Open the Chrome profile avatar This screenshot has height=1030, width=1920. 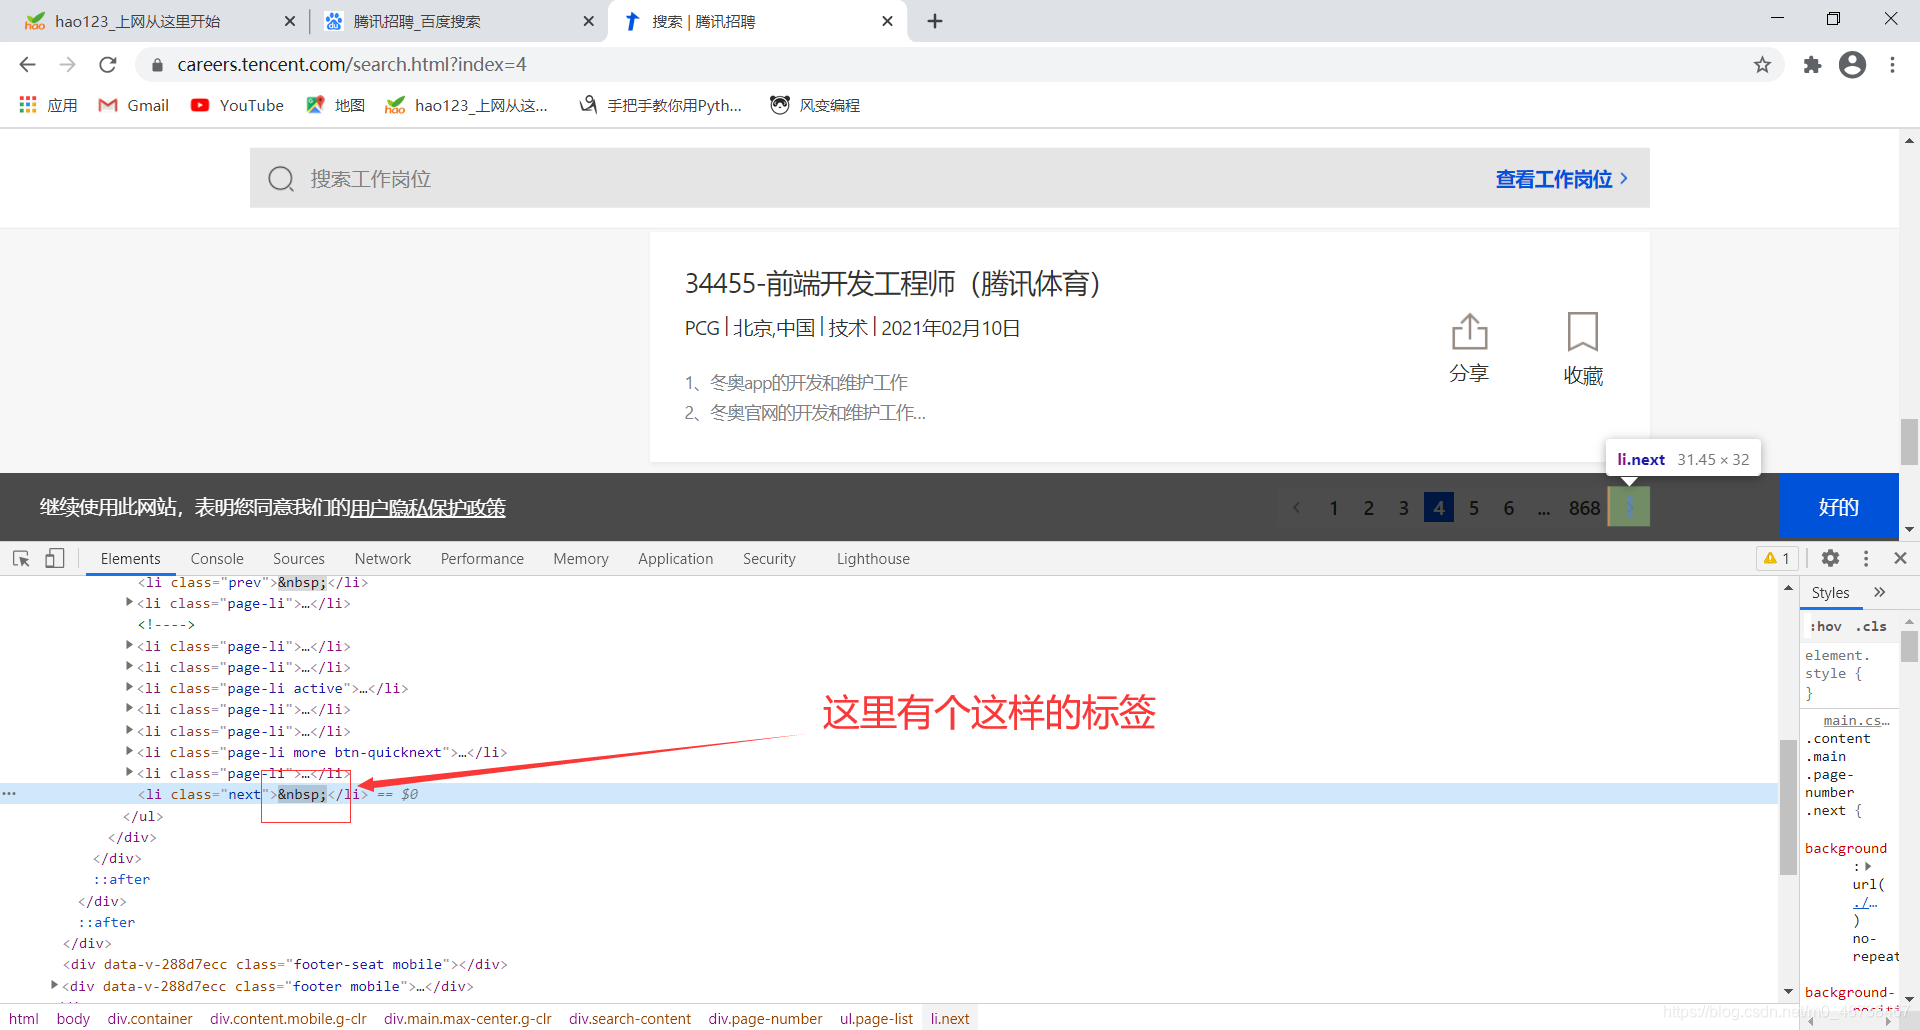pos(1852,65)
